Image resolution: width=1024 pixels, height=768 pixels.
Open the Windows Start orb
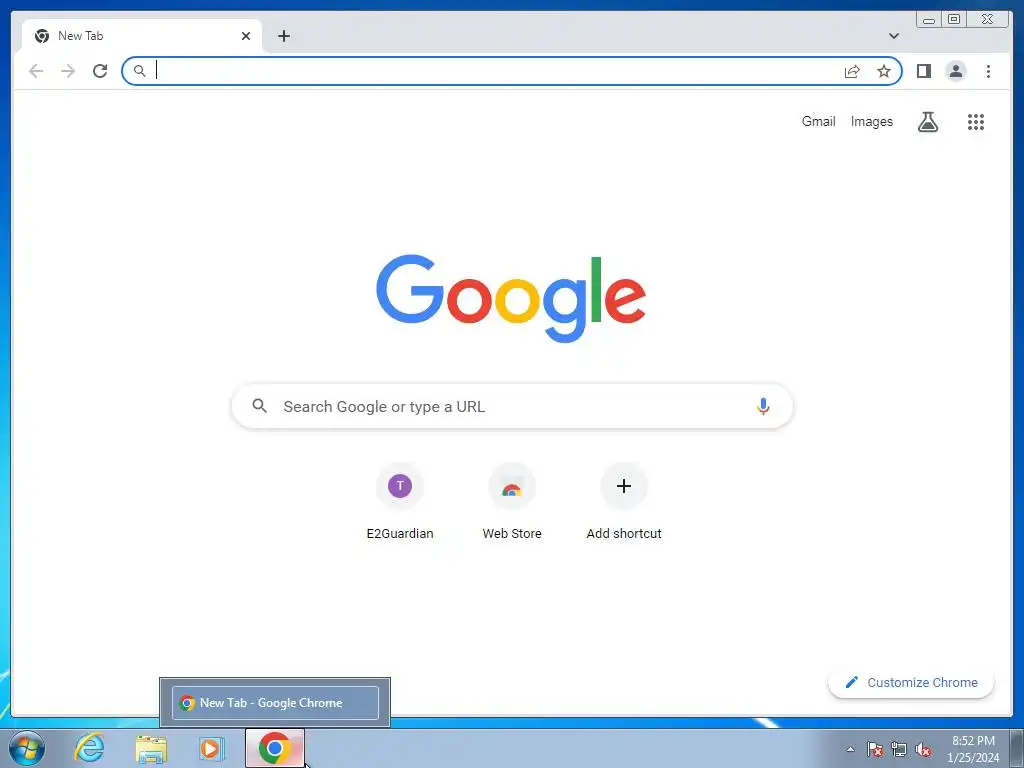point(27,748)
